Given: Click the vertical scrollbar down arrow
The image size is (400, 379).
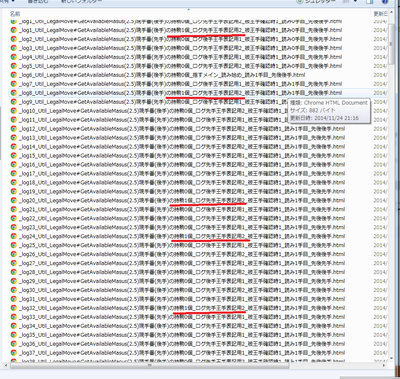Looking at the screenshot, I should click(391, 359).
